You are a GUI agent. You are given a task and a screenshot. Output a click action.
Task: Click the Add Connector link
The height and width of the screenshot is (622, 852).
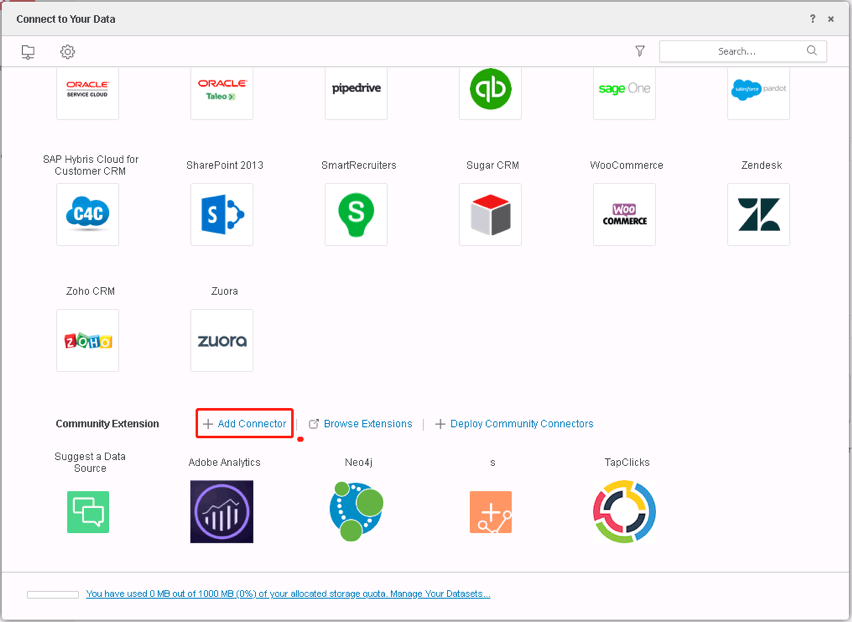(x=245, y=424)
